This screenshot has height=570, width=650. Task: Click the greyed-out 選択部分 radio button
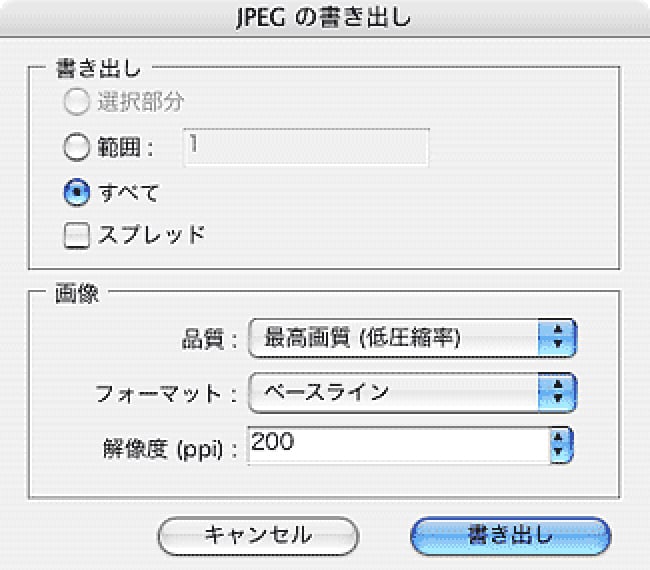[77, 102]
